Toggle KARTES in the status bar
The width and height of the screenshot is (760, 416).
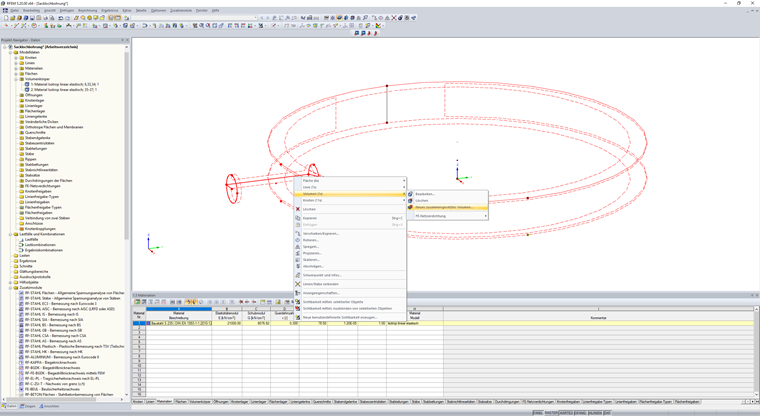click(x=566, y=413)
